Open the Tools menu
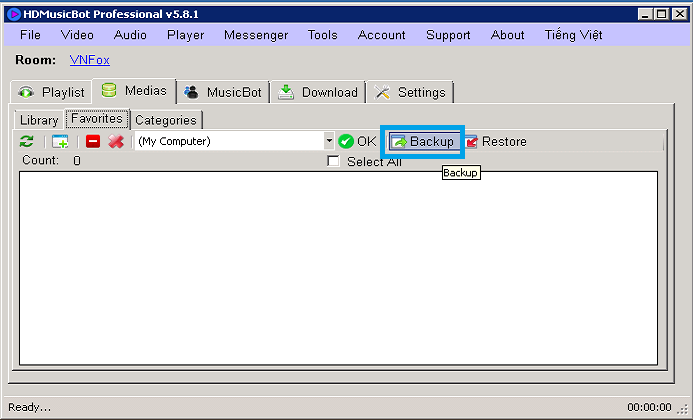Screen dimensions: 693x420 click(322, 35)
